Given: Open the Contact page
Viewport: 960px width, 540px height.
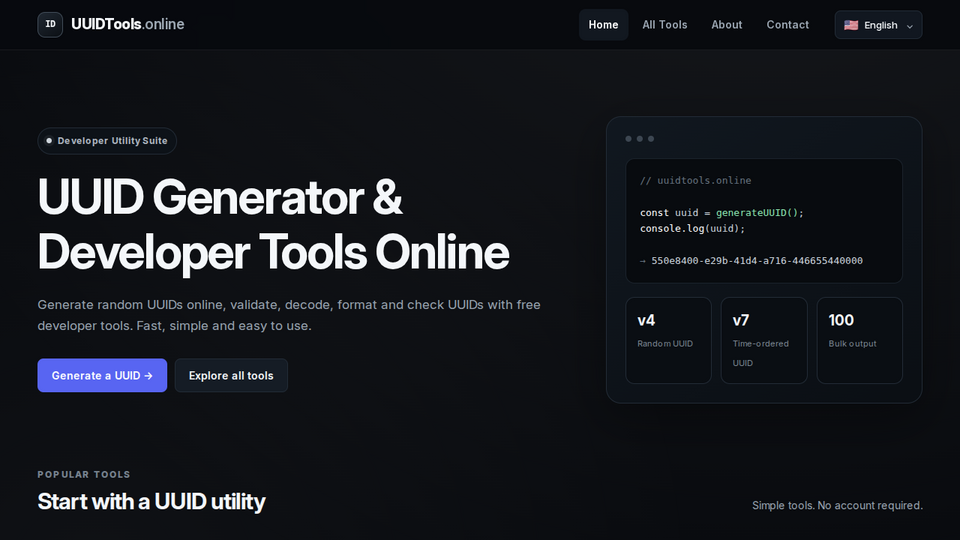Looking at the screenshot, I should [787, 24].
